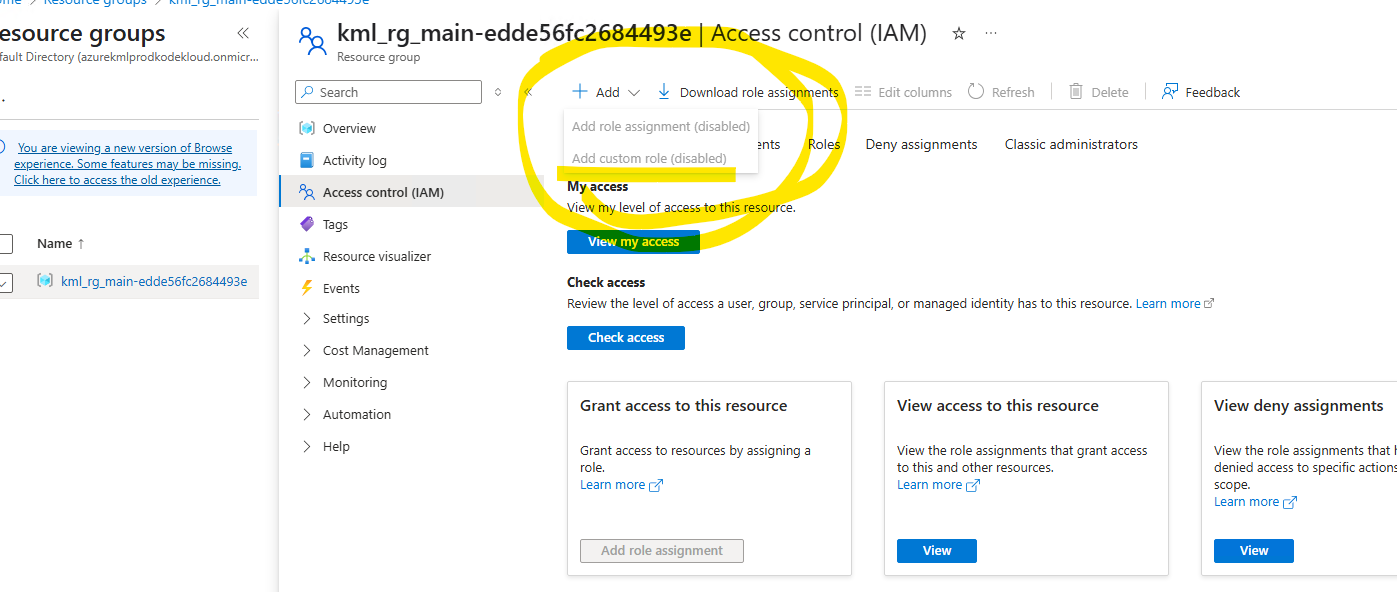Click the "My access" heading
The image size is (1397, 592).
[598, 186]
